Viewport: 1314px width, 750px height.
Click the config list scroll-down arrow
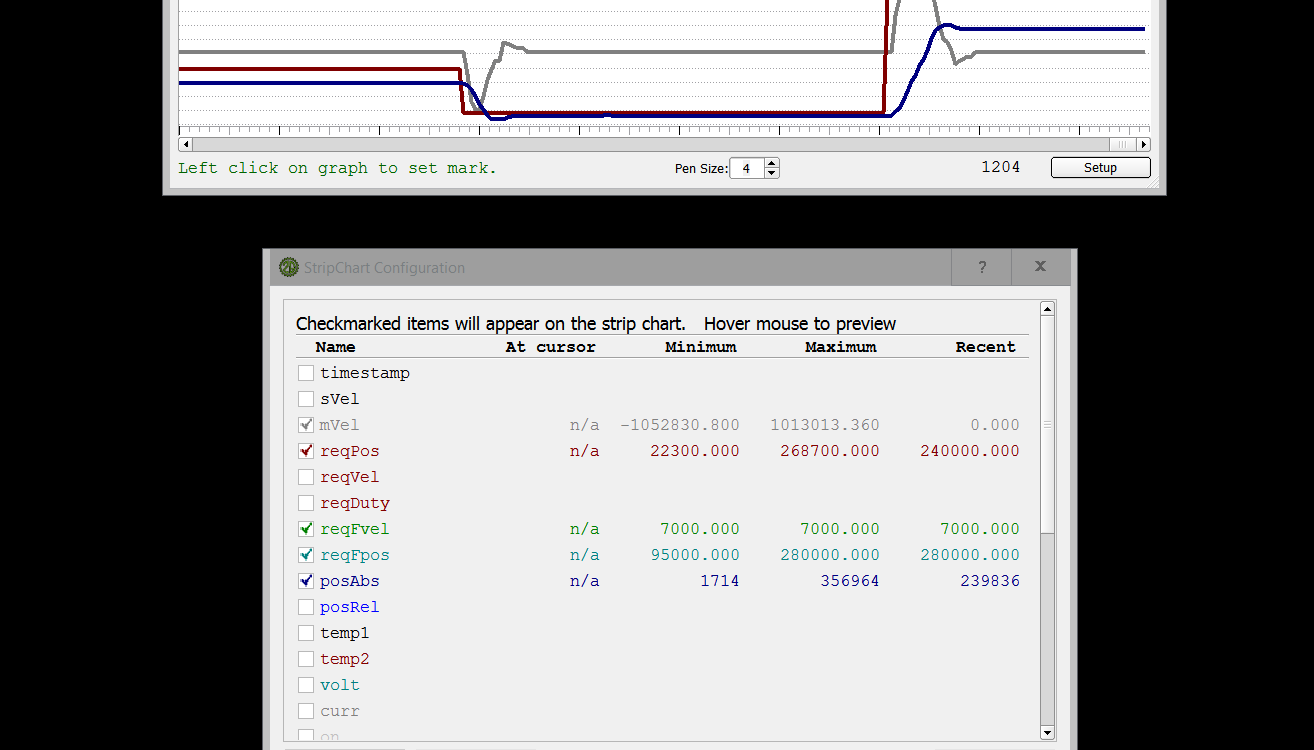(1048, 733)
